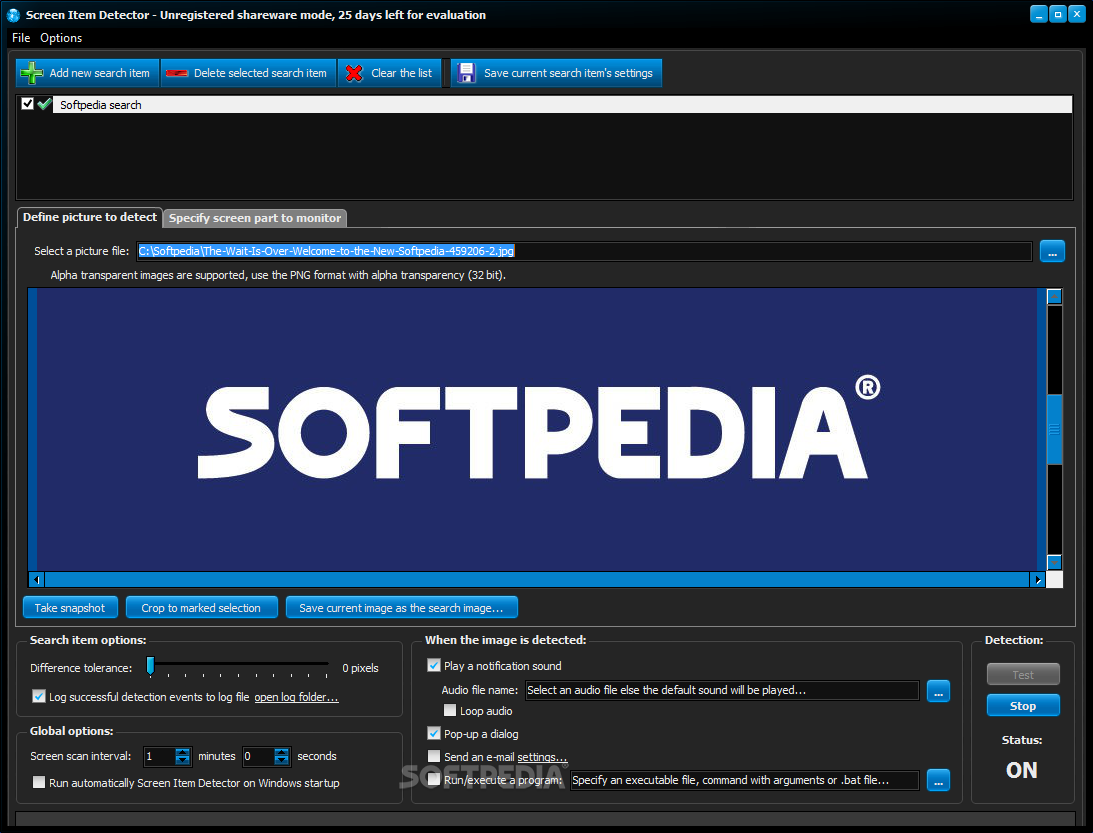The width and height of the screenshot is (1093, 833).
Task: Switch to Define picture to detect tab
Action: click(90, 217)
